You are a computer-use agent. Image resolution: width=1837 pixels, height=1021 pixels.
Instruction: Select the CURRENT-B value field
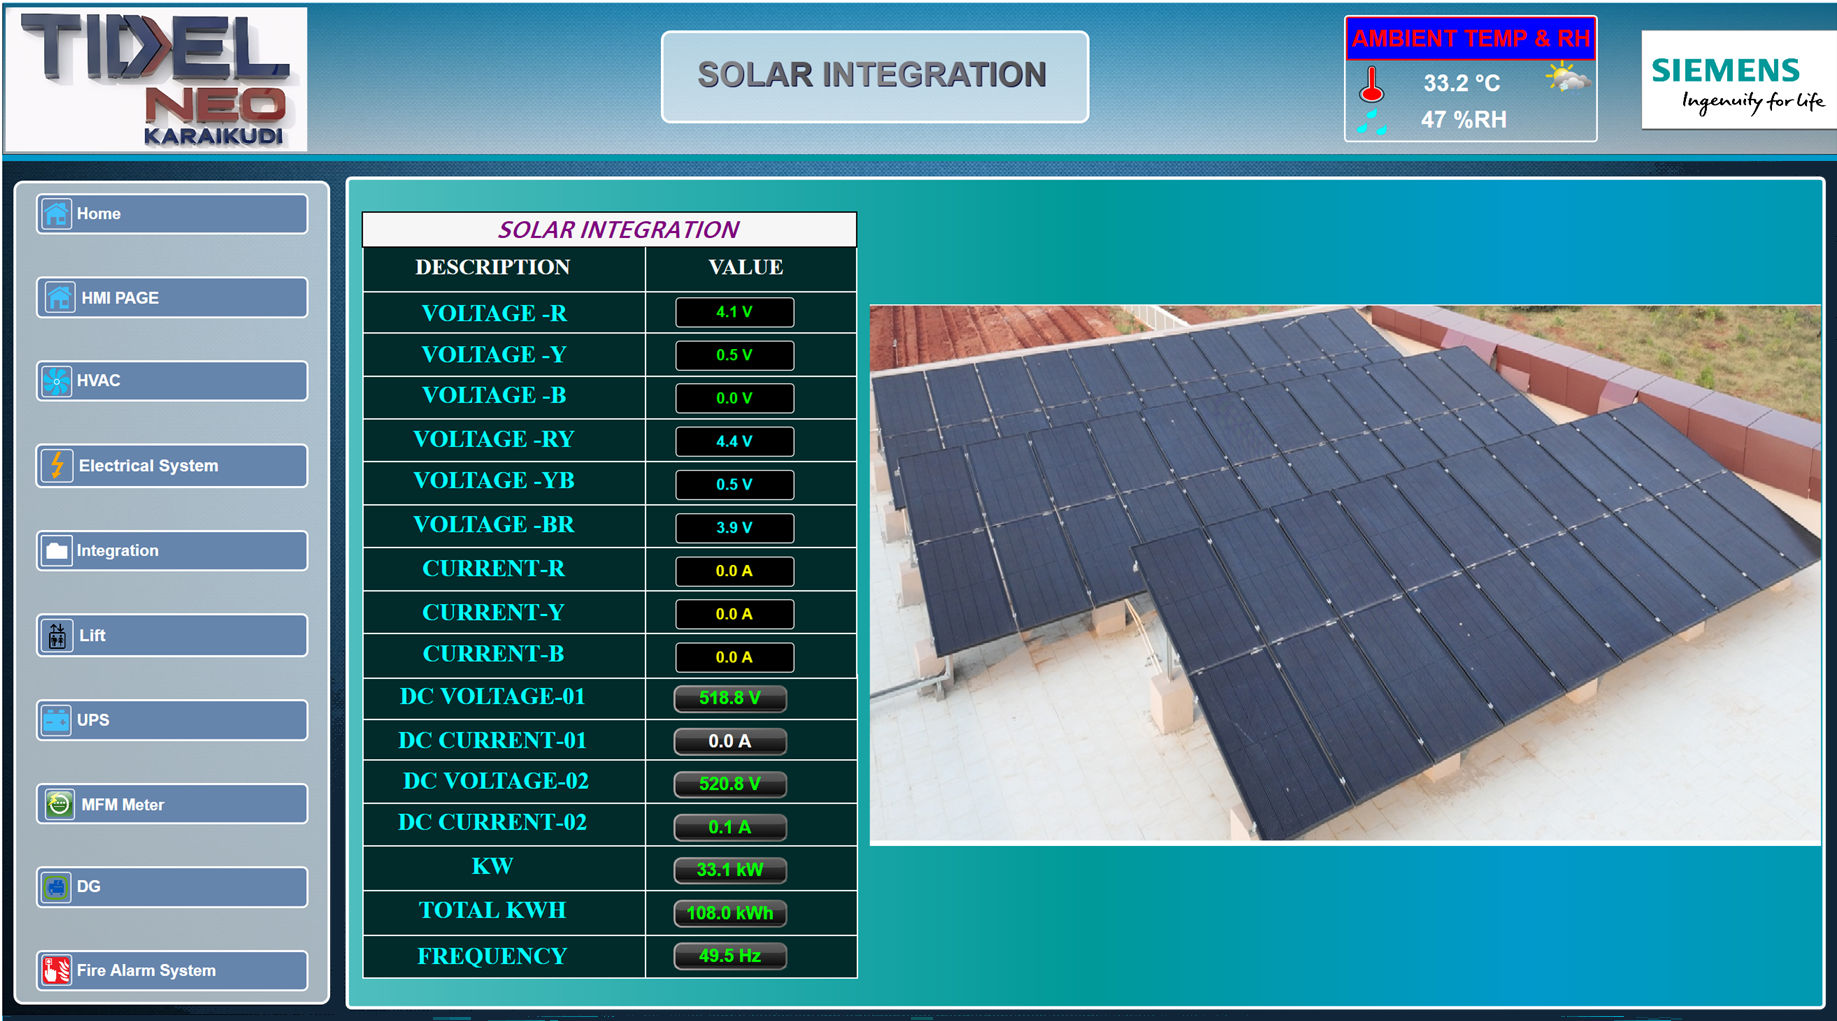pos(735,657)
